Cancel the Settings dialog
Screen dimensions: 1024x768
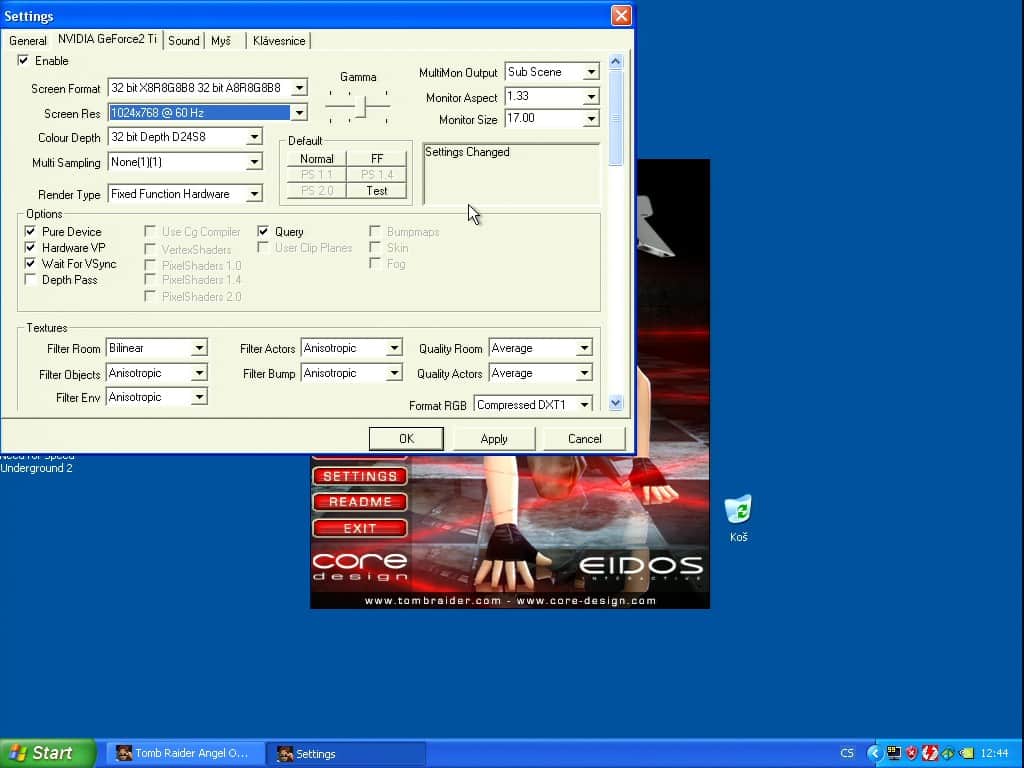[x=584, y=439]
